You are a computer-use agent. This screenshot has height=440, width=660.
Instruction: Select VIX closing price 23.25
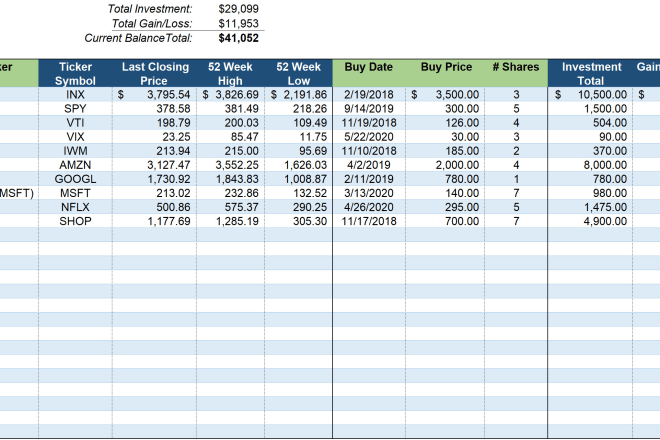pos(154,137)
